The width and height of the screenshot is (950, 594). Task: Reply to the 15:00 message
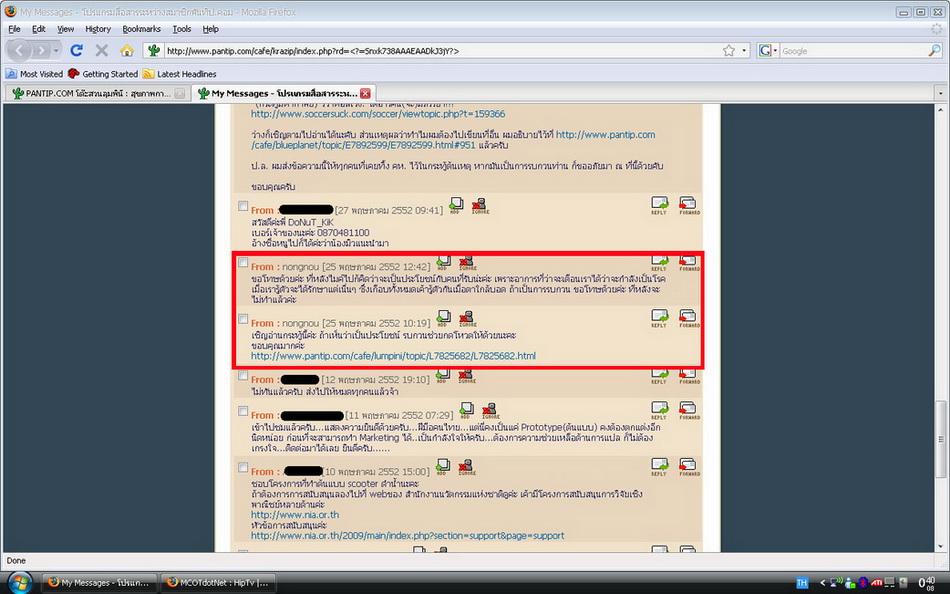point(659,466)
